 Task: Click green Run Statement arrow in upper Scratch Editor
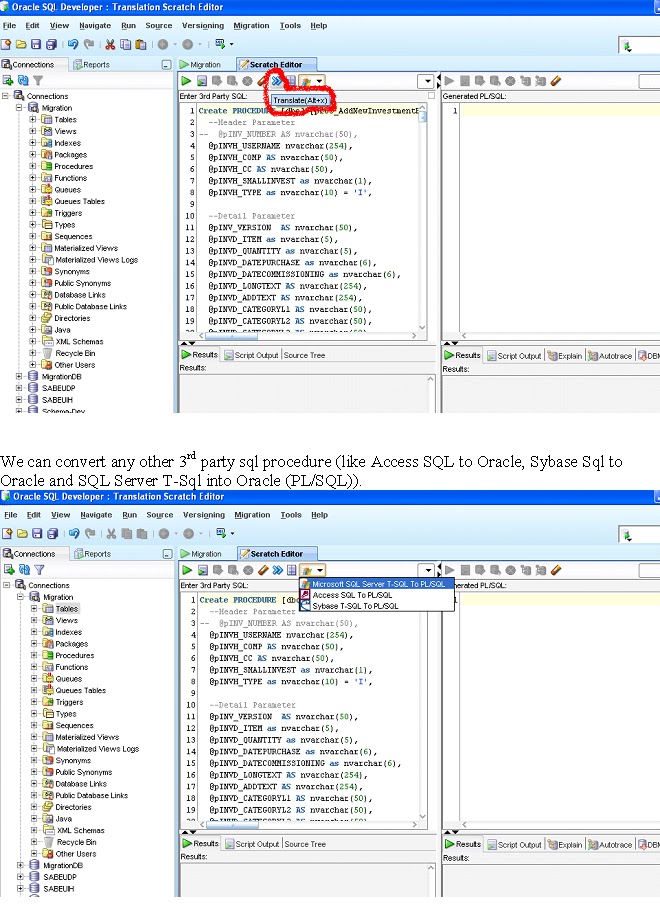click(x=186, y=81)
